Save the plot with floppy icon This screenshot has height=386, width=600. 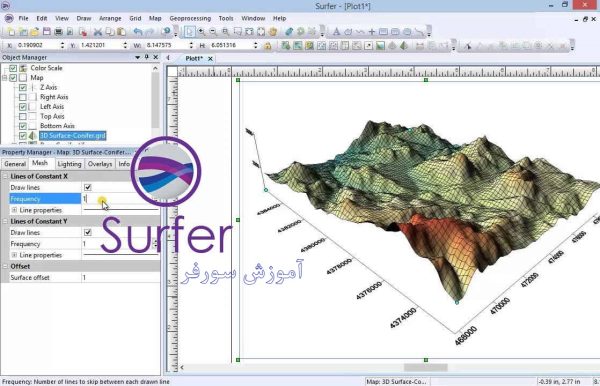pyautogui.click(x=47, y=32)
